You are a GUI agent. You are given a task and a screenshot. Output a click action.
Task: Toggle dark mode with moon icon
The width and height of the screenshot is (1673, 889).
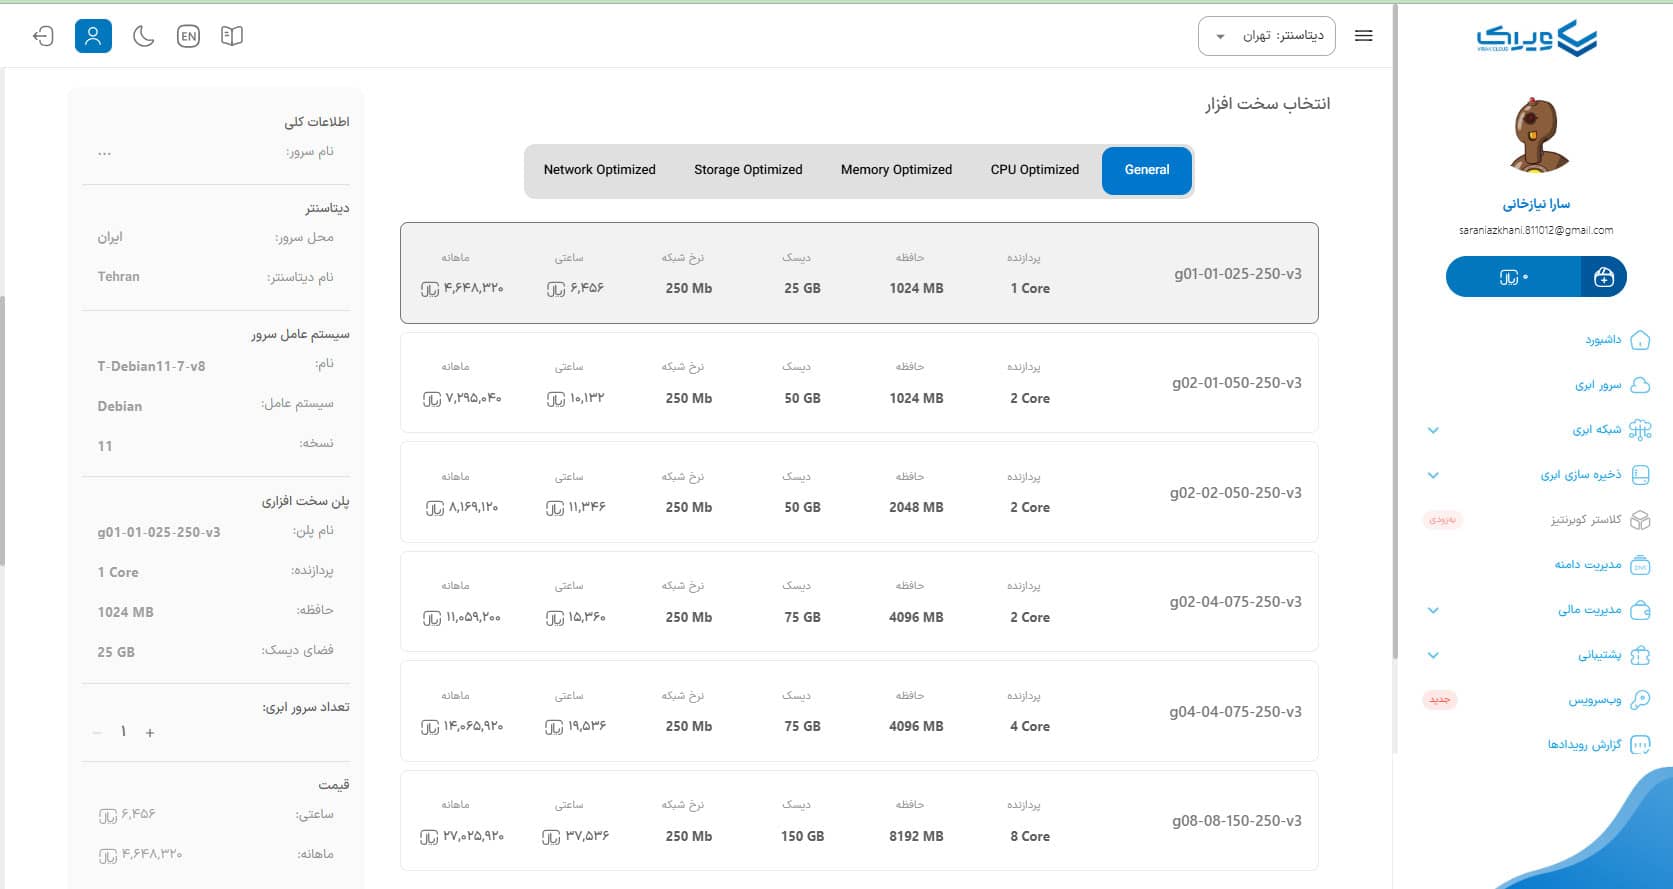pyautogui.click(x=144, y=36)
